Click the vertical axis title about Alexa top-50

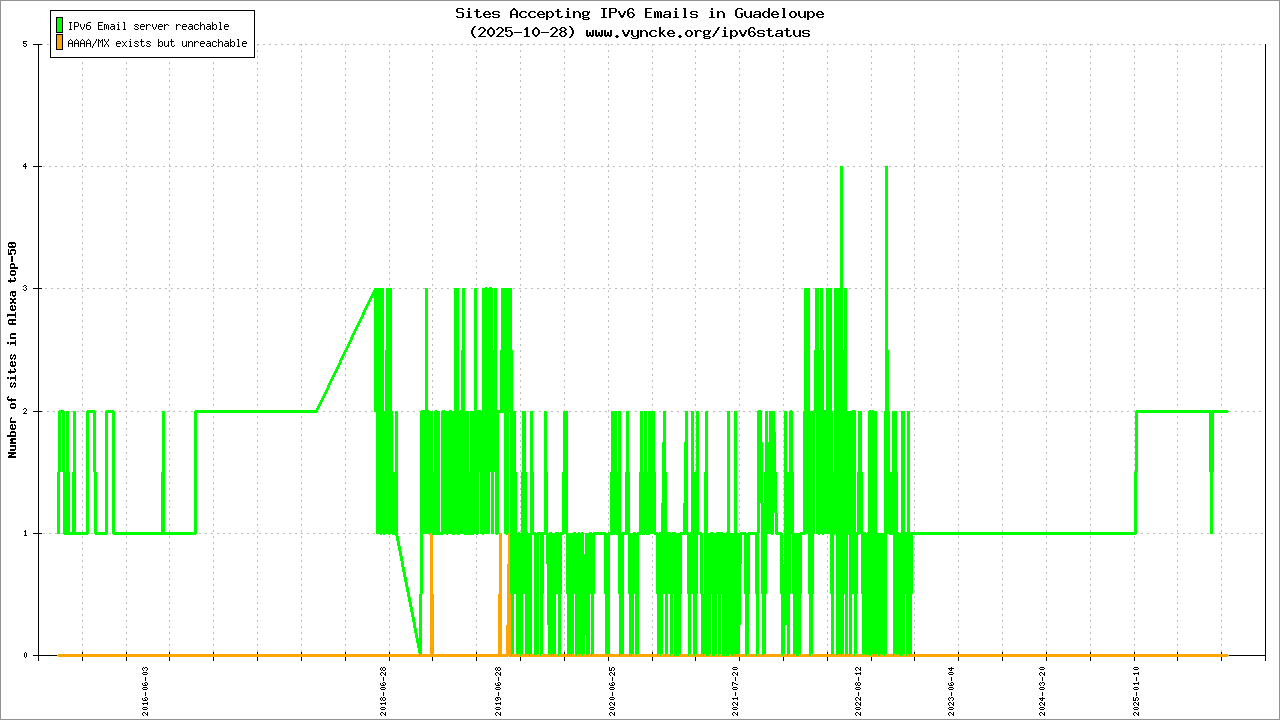click(x=13, y=350)
